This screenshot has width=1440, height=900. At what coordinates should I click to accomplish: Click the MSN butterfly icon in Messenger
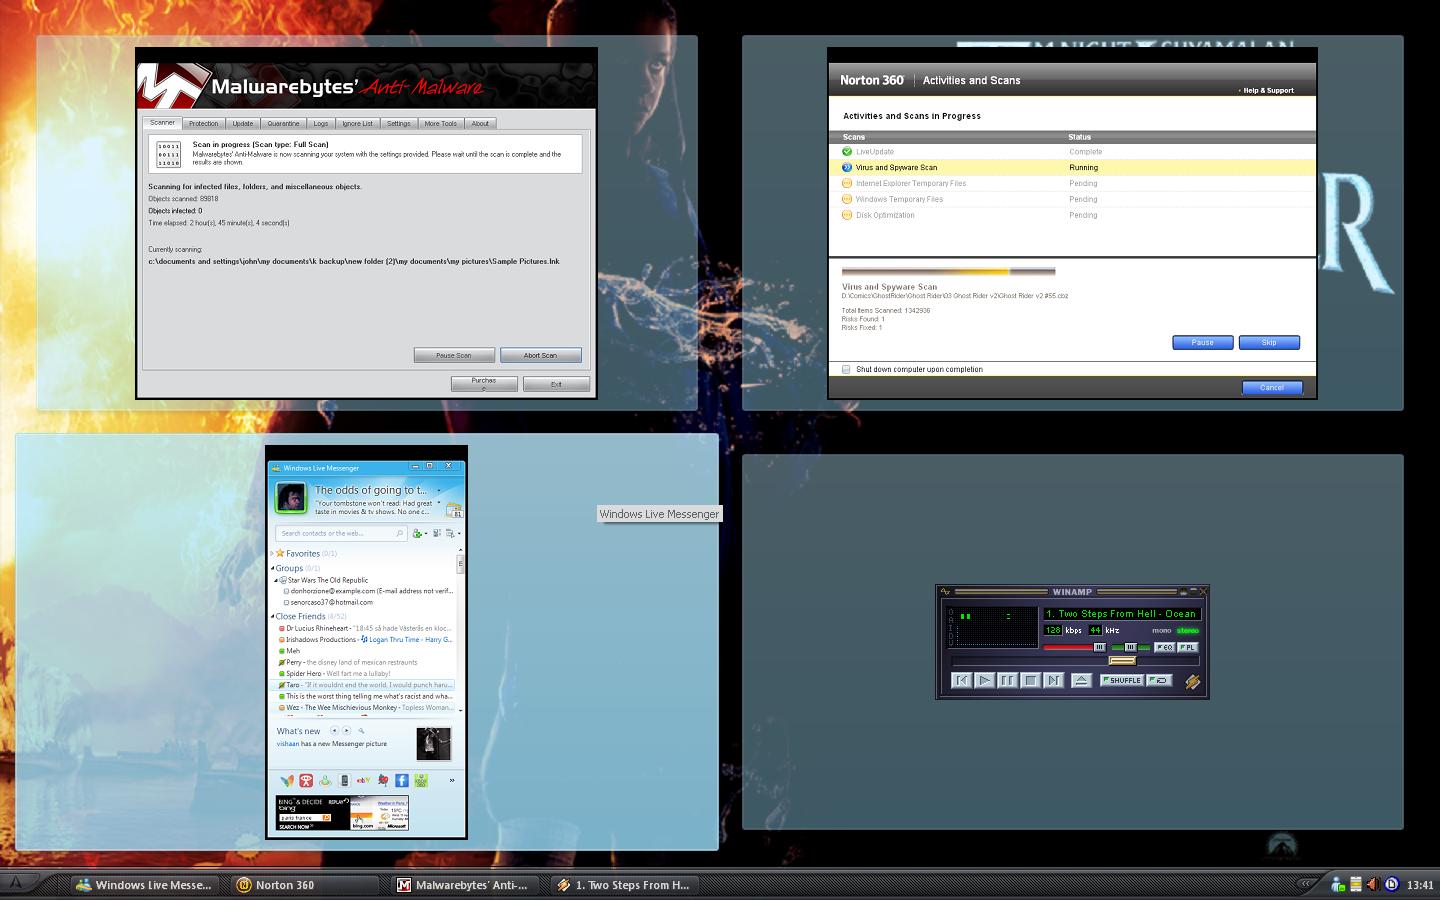click(287, 781)
